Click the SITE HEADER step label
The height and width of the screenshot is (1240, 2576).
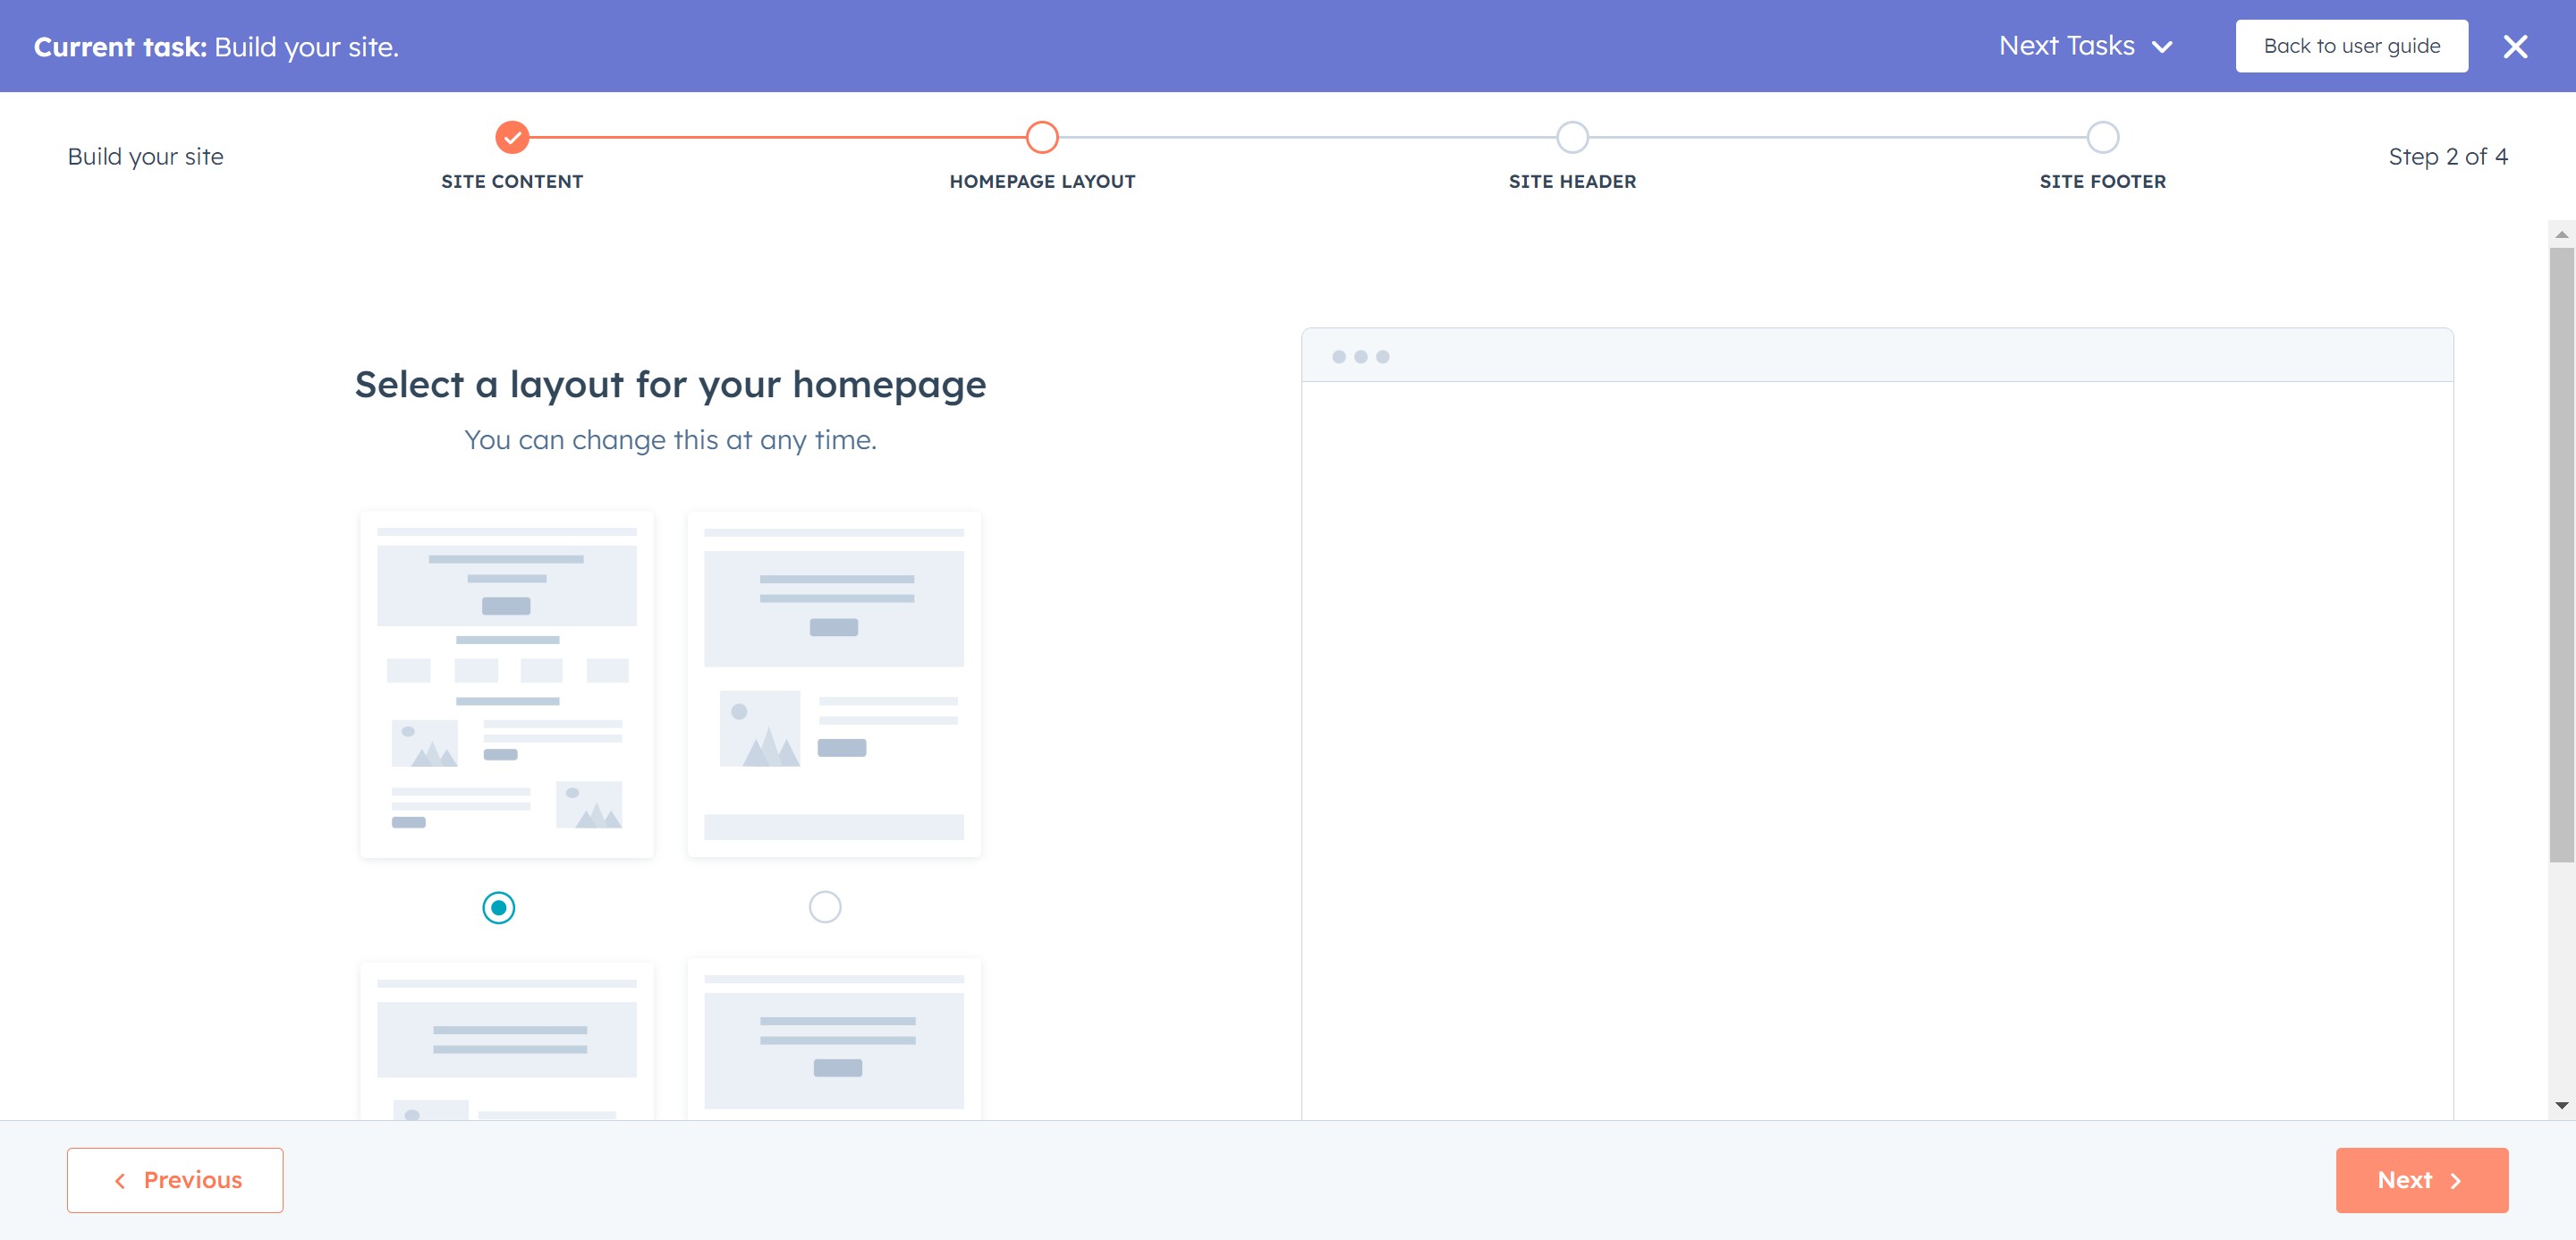click(1572, 182)
